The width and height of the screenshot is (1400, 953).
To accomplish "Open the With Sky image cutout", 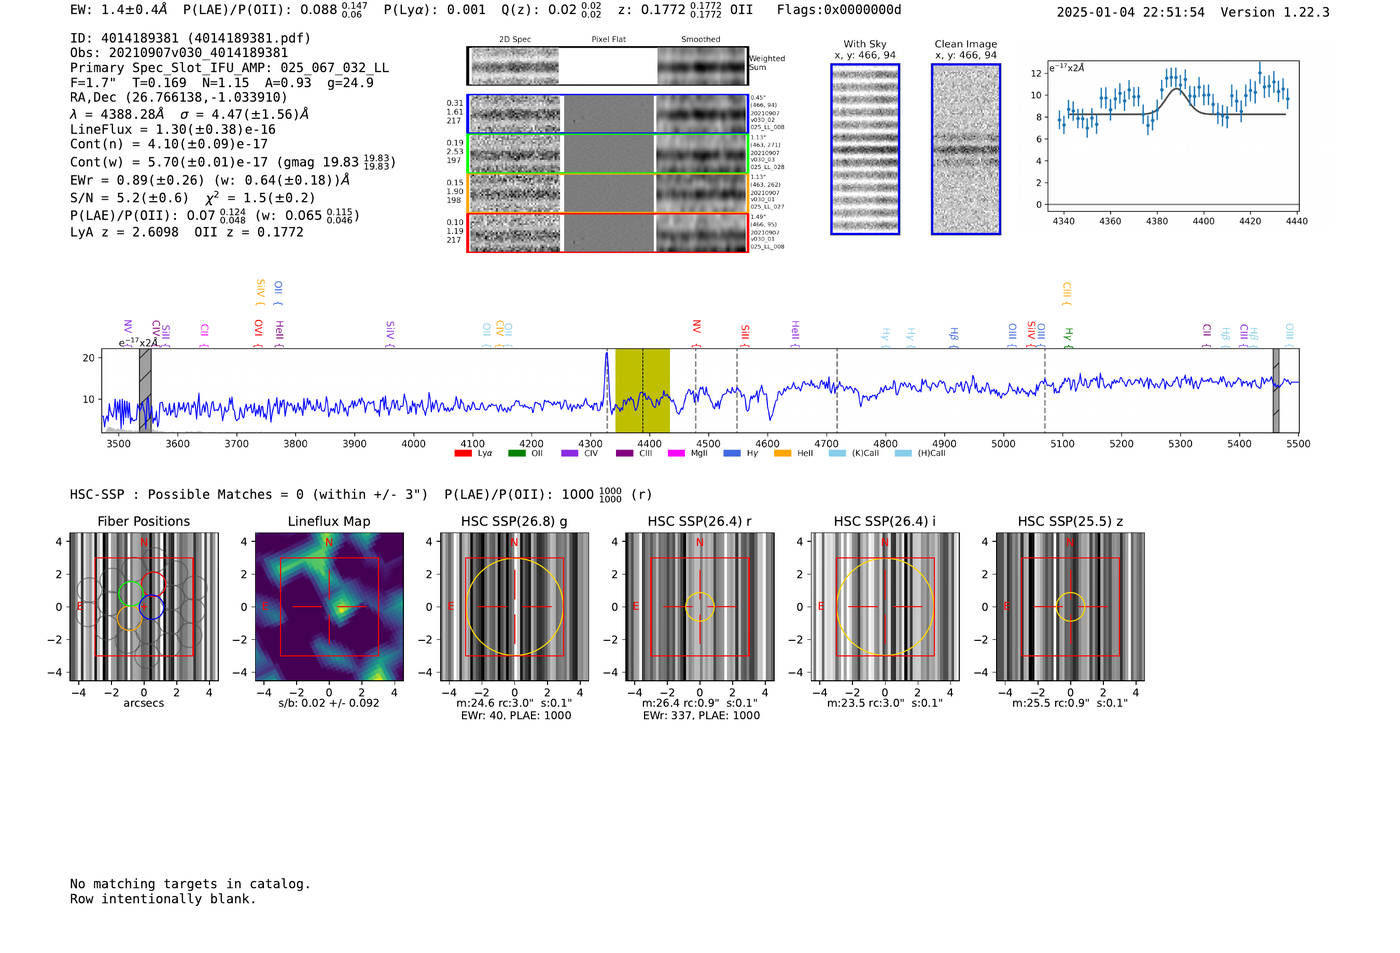I will [865, 149].
